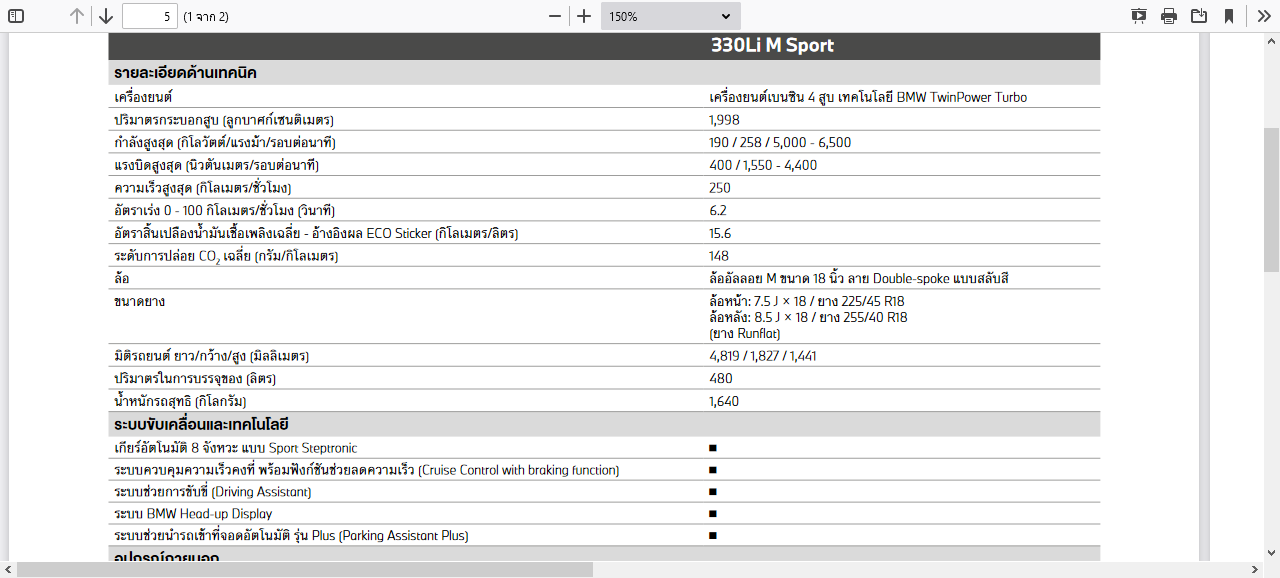Click the scrollbar up arrow at top right

1271,41
